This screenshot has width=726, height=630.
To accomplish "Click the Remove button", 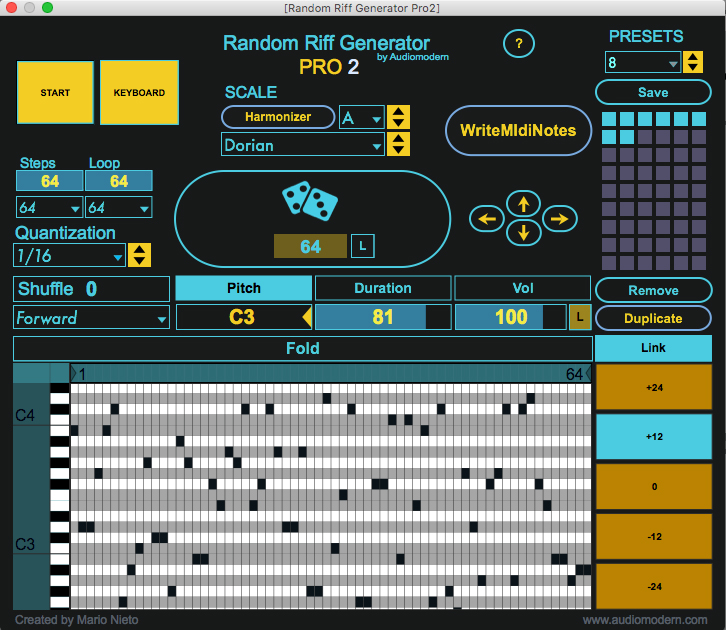I will 653,290.
